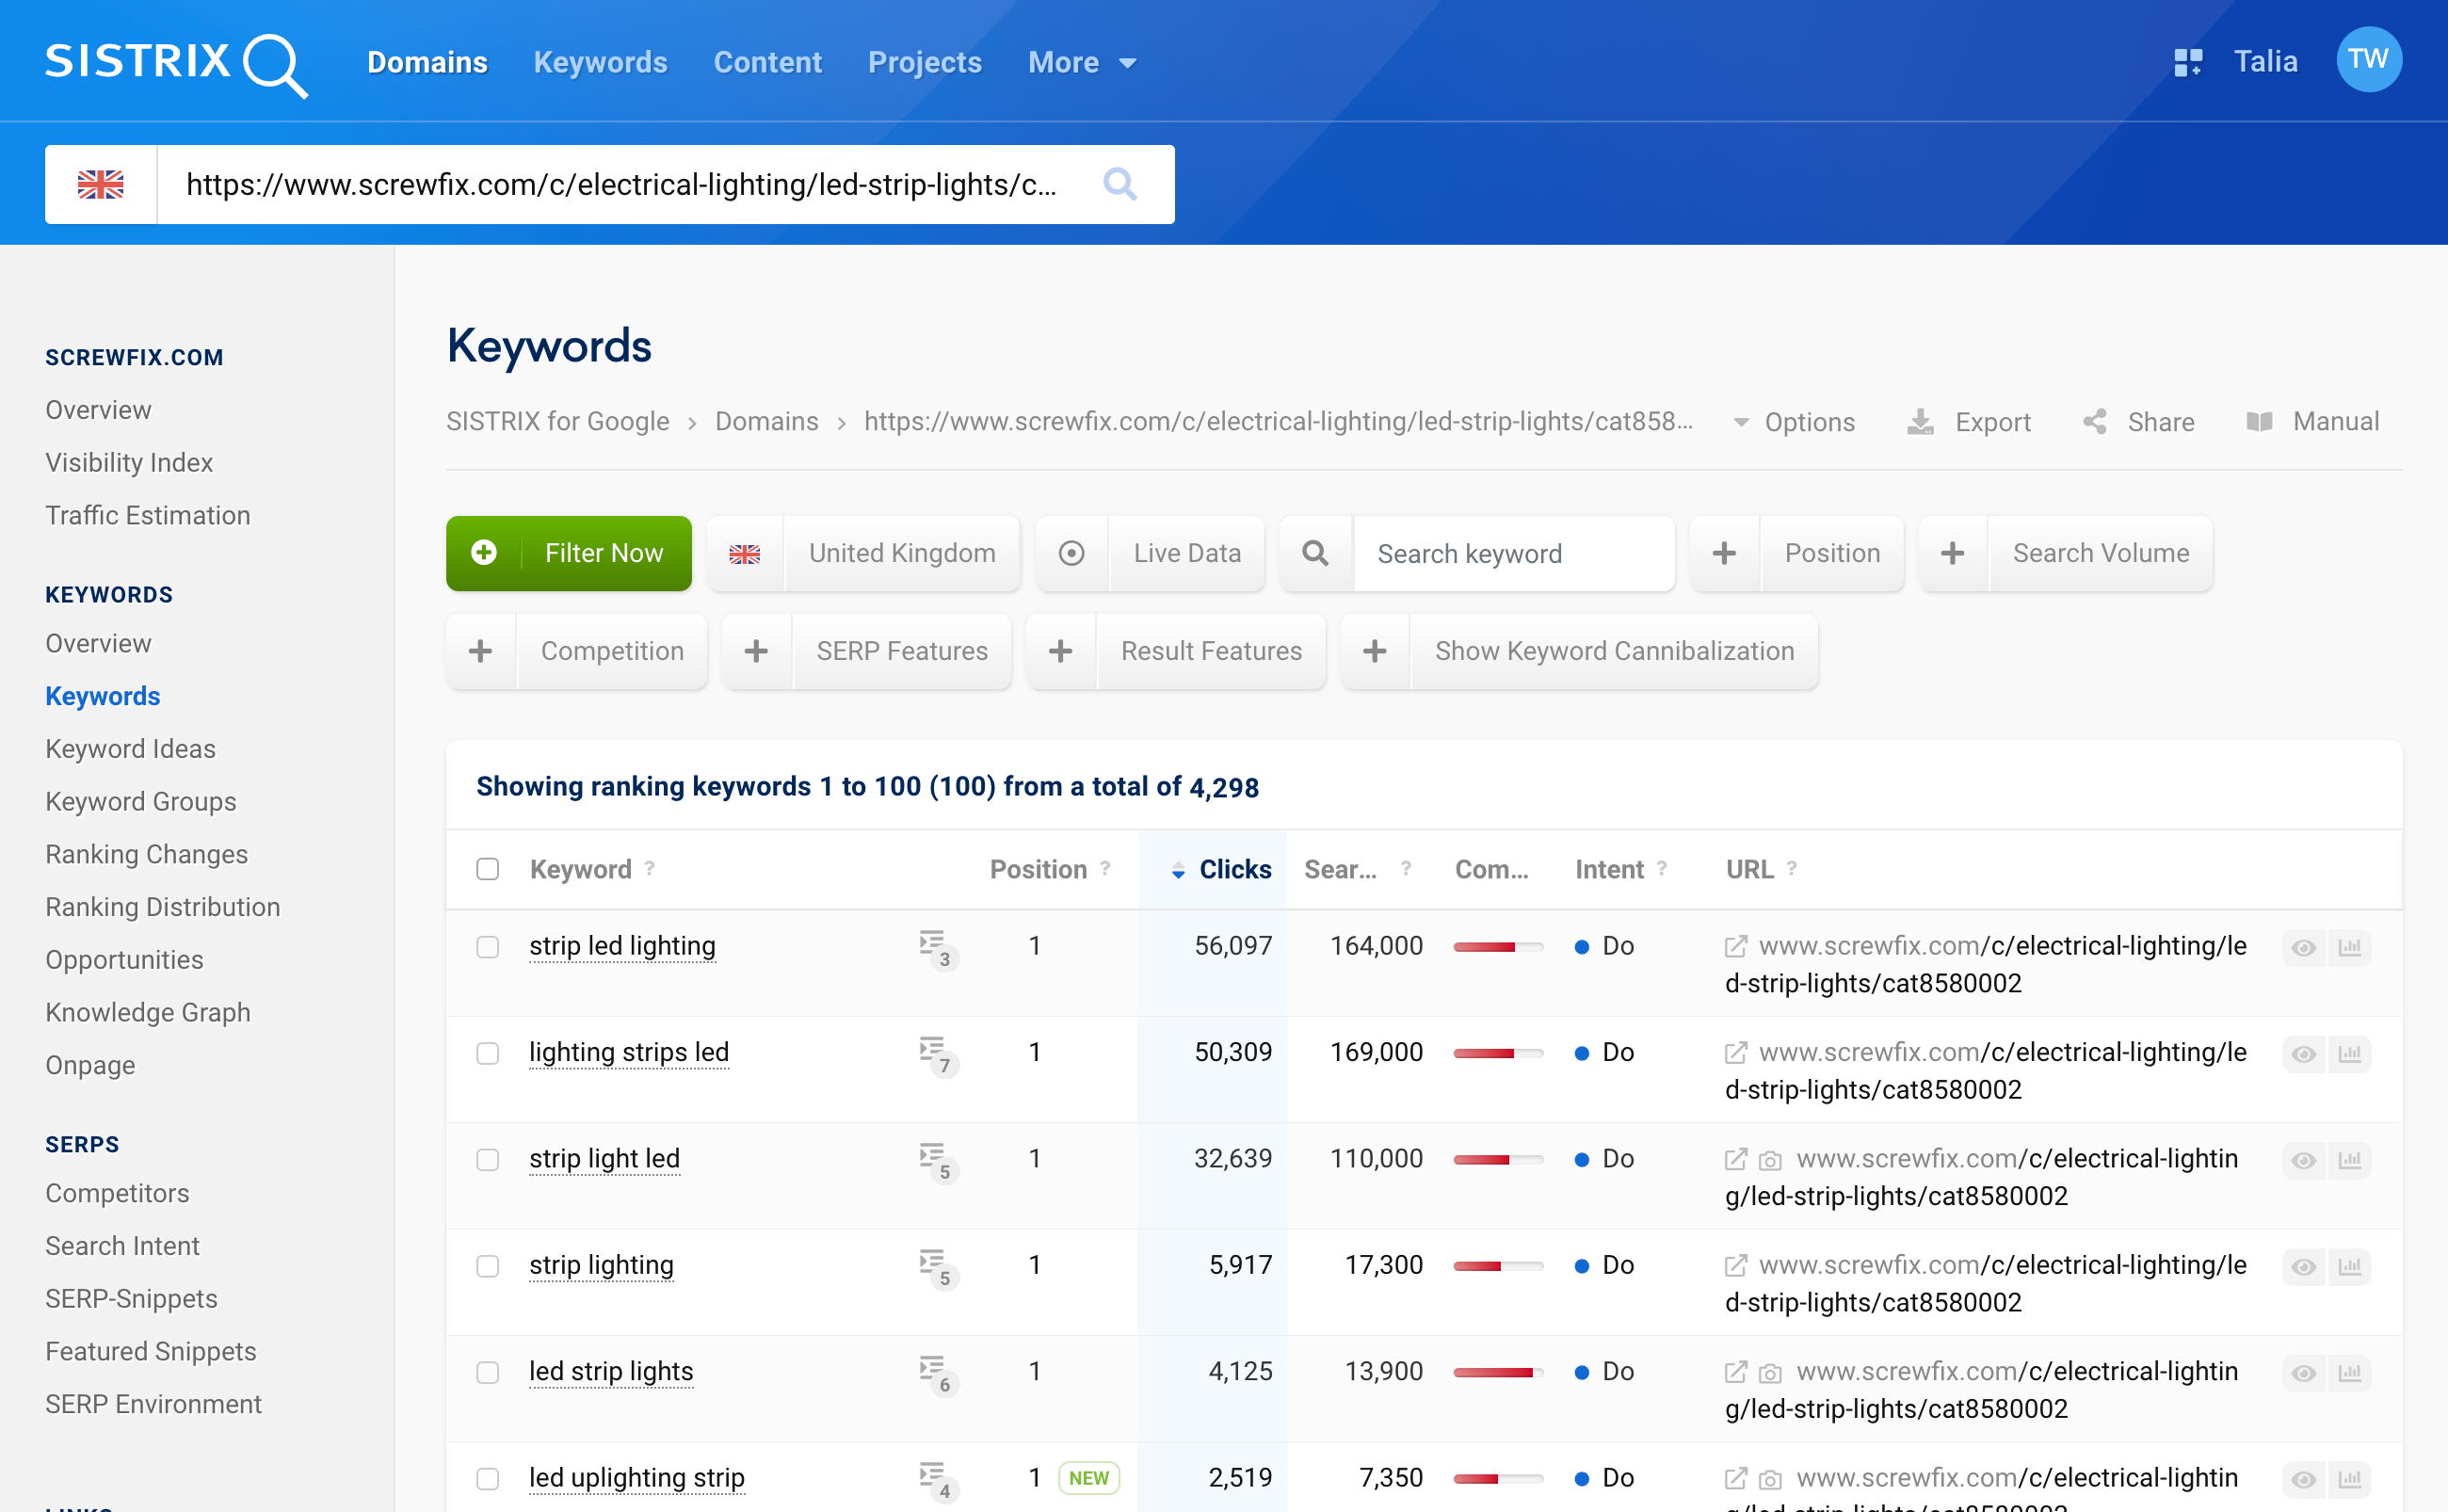Screen dimensions: 2448x1512
Task: Open chart icon for strip led lighting row
Action: tap(2350, 947)
